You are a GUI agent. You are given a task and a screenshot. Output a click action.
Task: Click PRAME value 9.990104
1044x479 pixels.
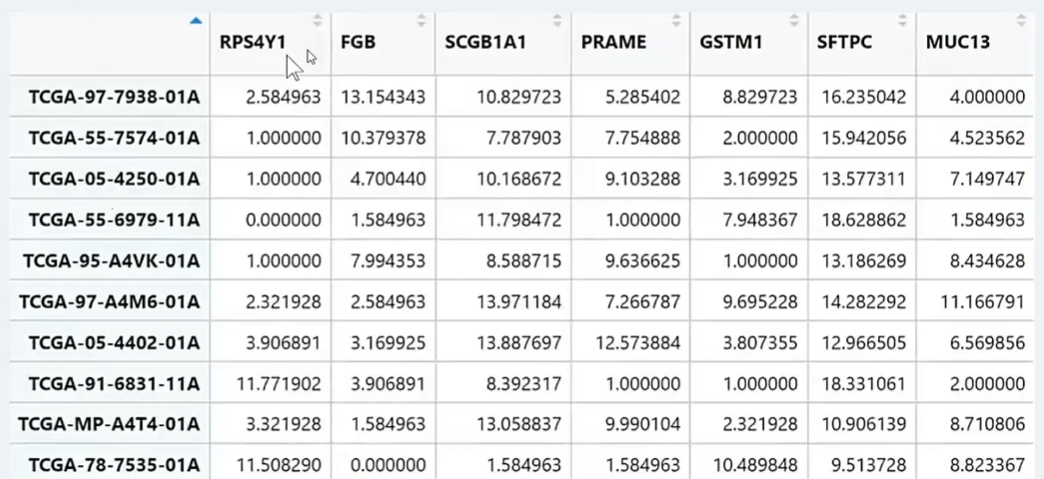click(643, 424)
